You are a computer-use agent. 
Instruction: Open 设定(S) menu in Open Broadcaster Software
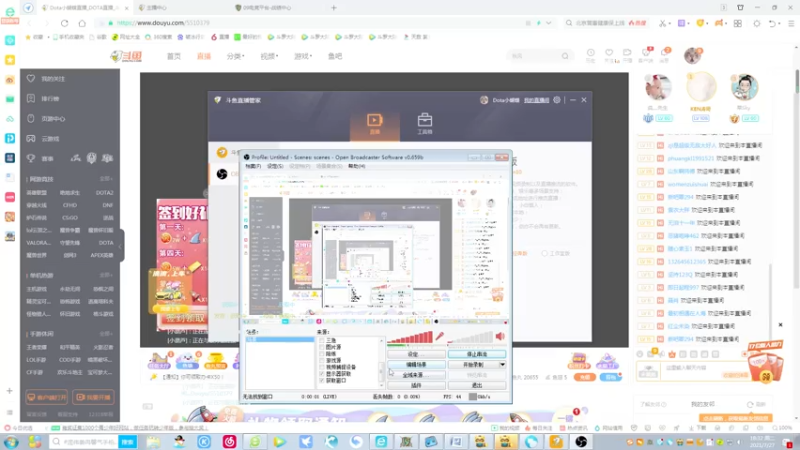pyautogui.click(x=275, y=166)
